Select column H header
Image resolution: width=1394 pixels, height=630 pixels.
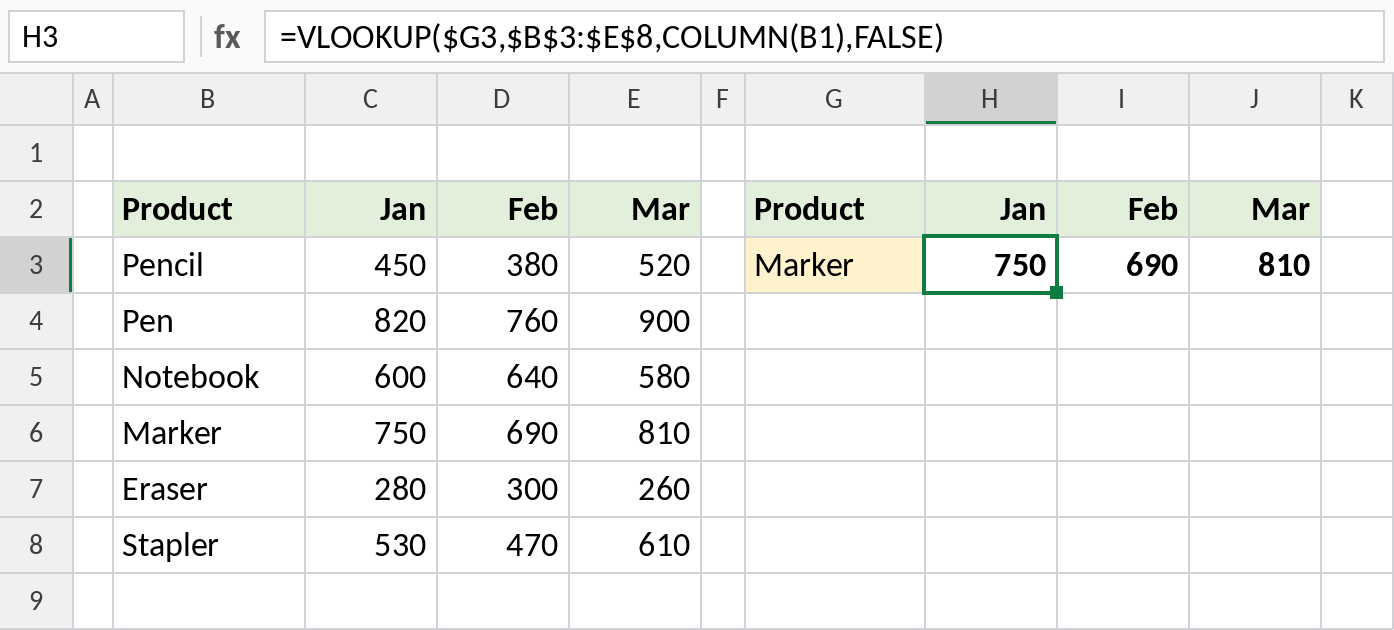(991, 99)
